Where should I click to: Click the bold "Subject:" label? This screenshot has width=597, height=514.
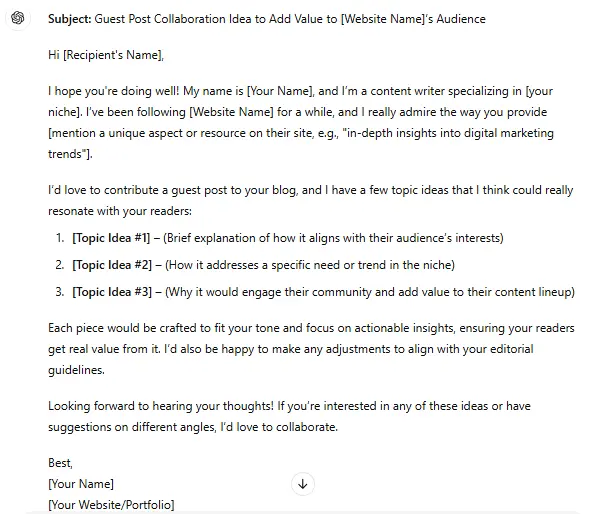pyautogui.click(x=70, y=19)
